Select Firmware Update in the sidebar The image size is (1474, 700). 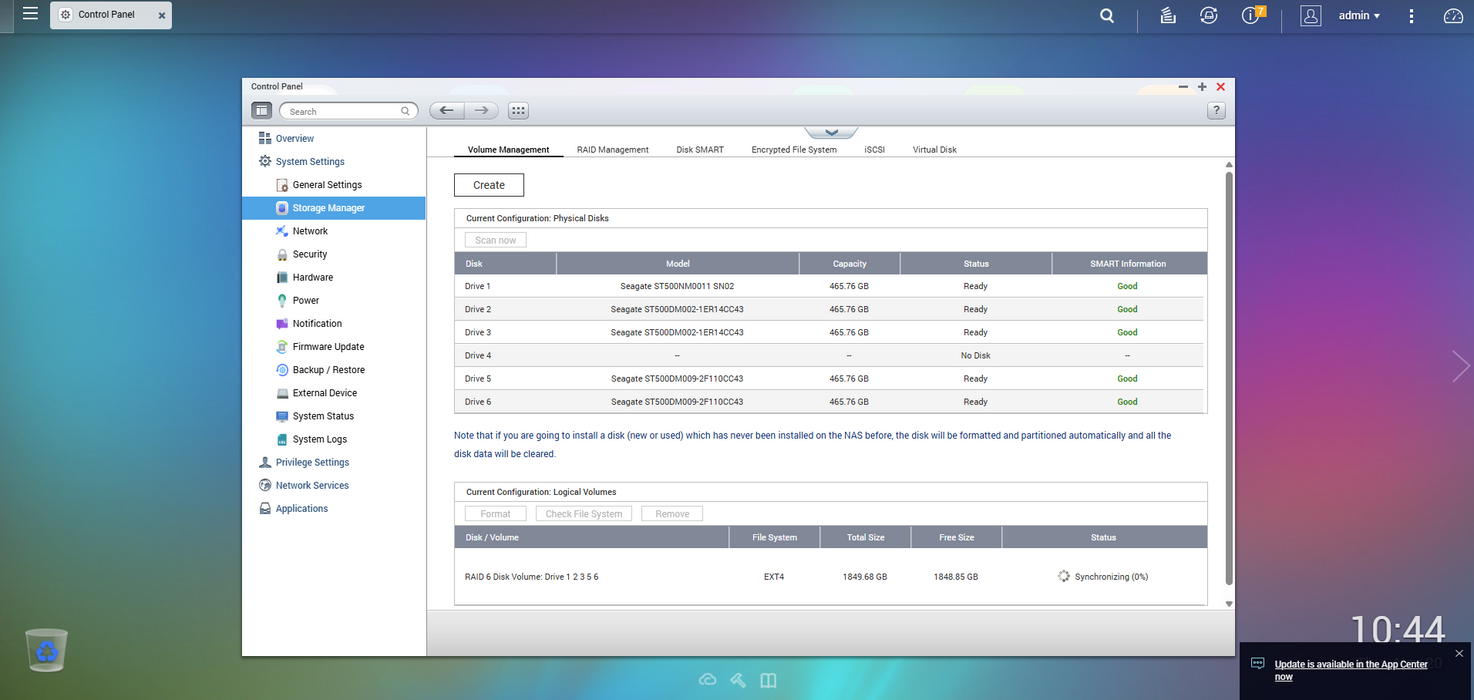pos(328,347)
